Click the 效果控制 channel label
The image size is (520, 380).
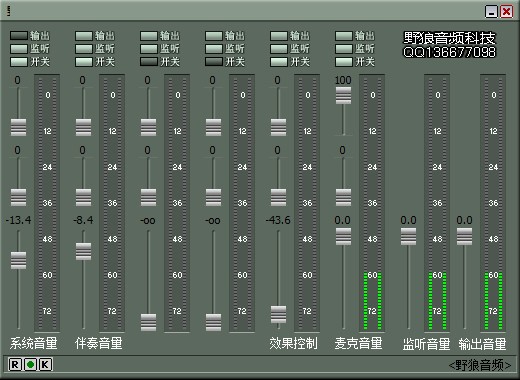coord(293,343)
